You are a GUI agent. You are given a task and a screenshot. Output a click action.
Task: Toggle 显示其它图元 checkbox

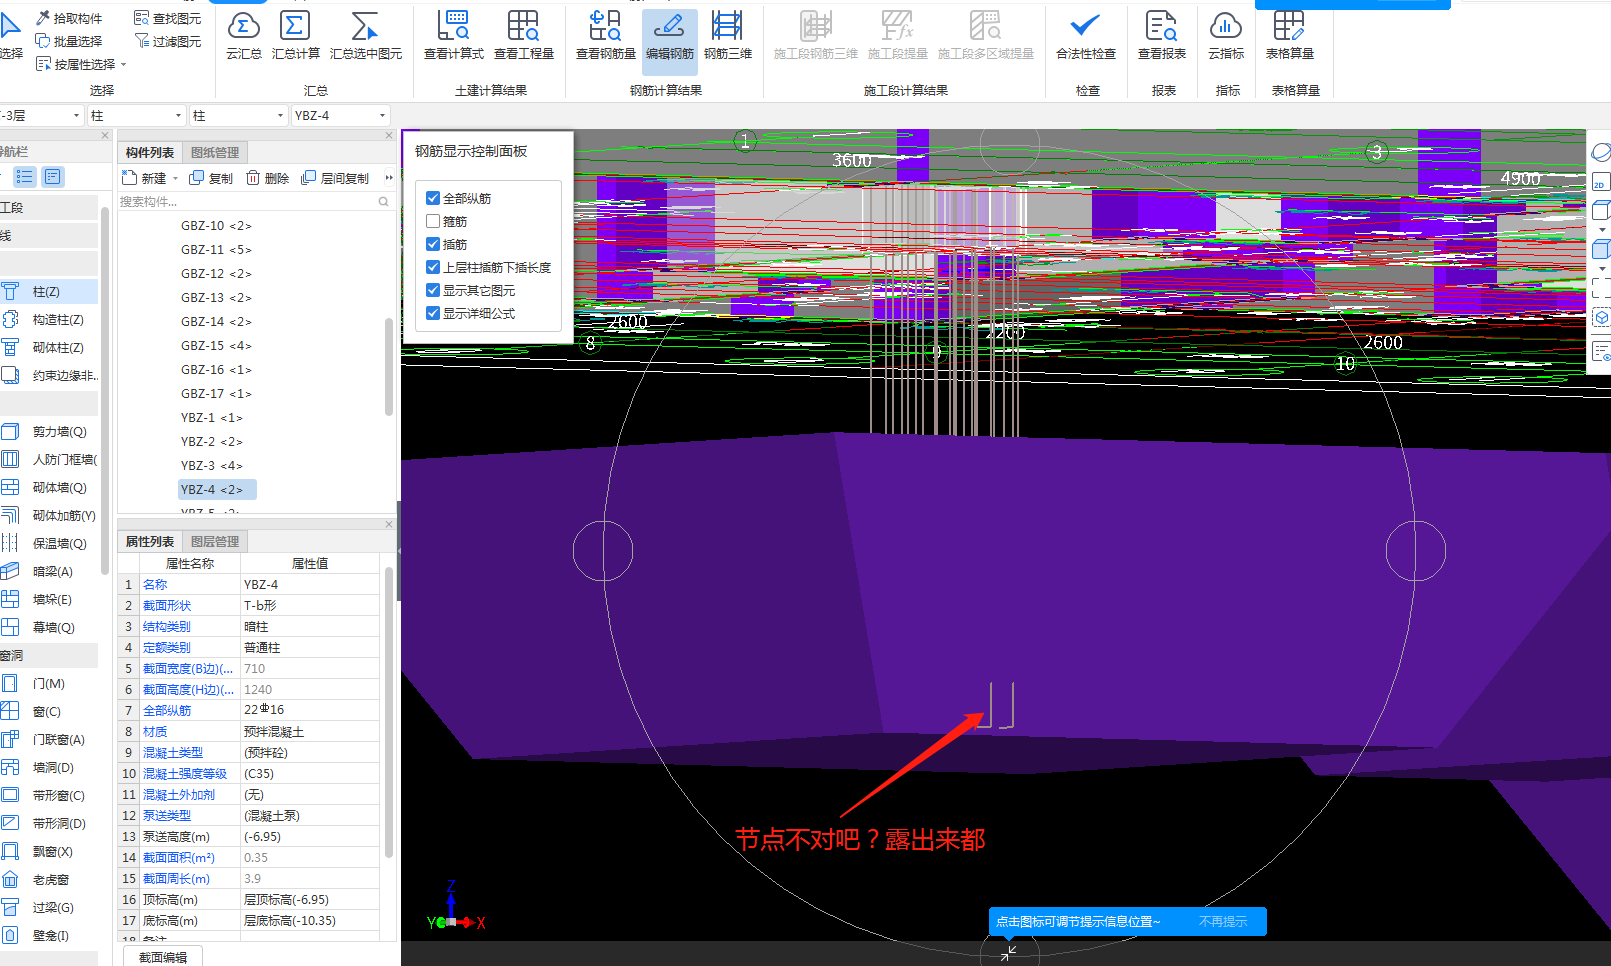(433, 290)
